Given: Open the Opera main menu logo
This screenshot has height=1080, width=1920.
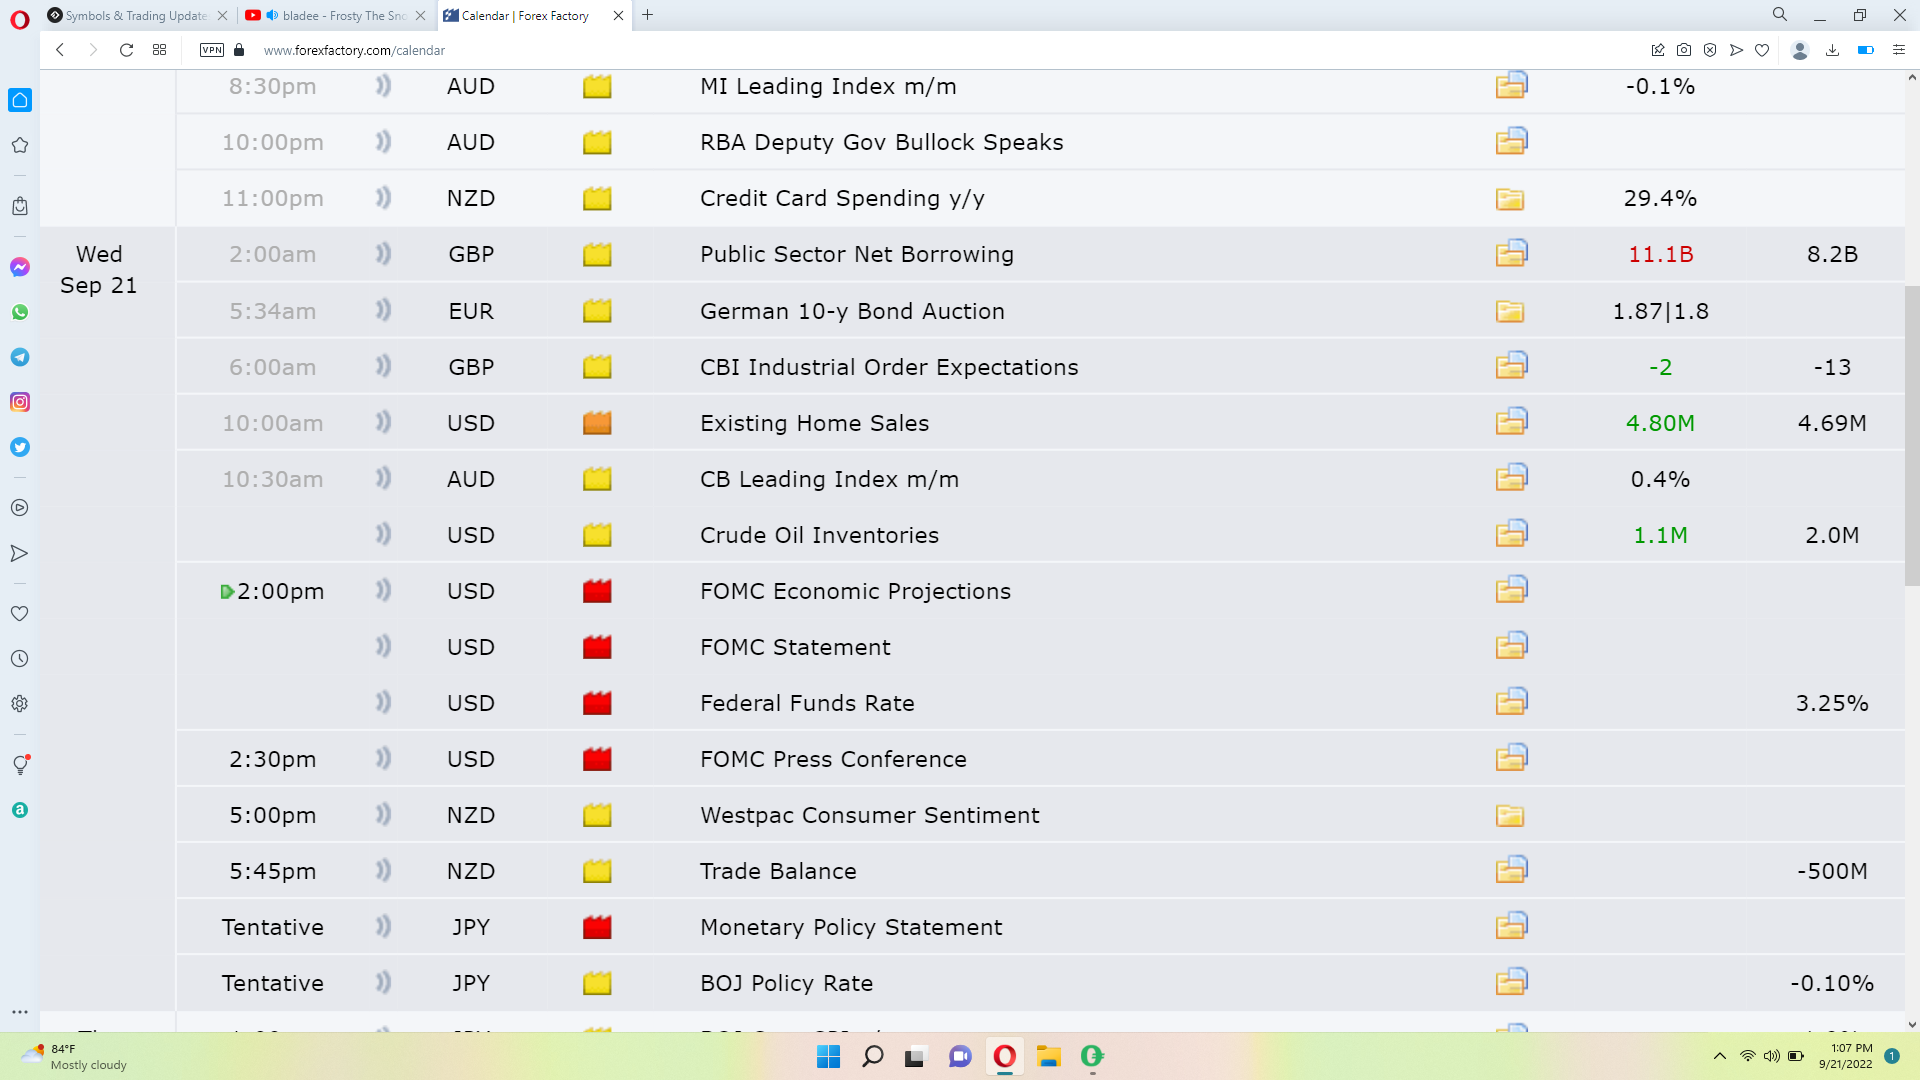Looking at the screenshot, I should click(20, 18).
